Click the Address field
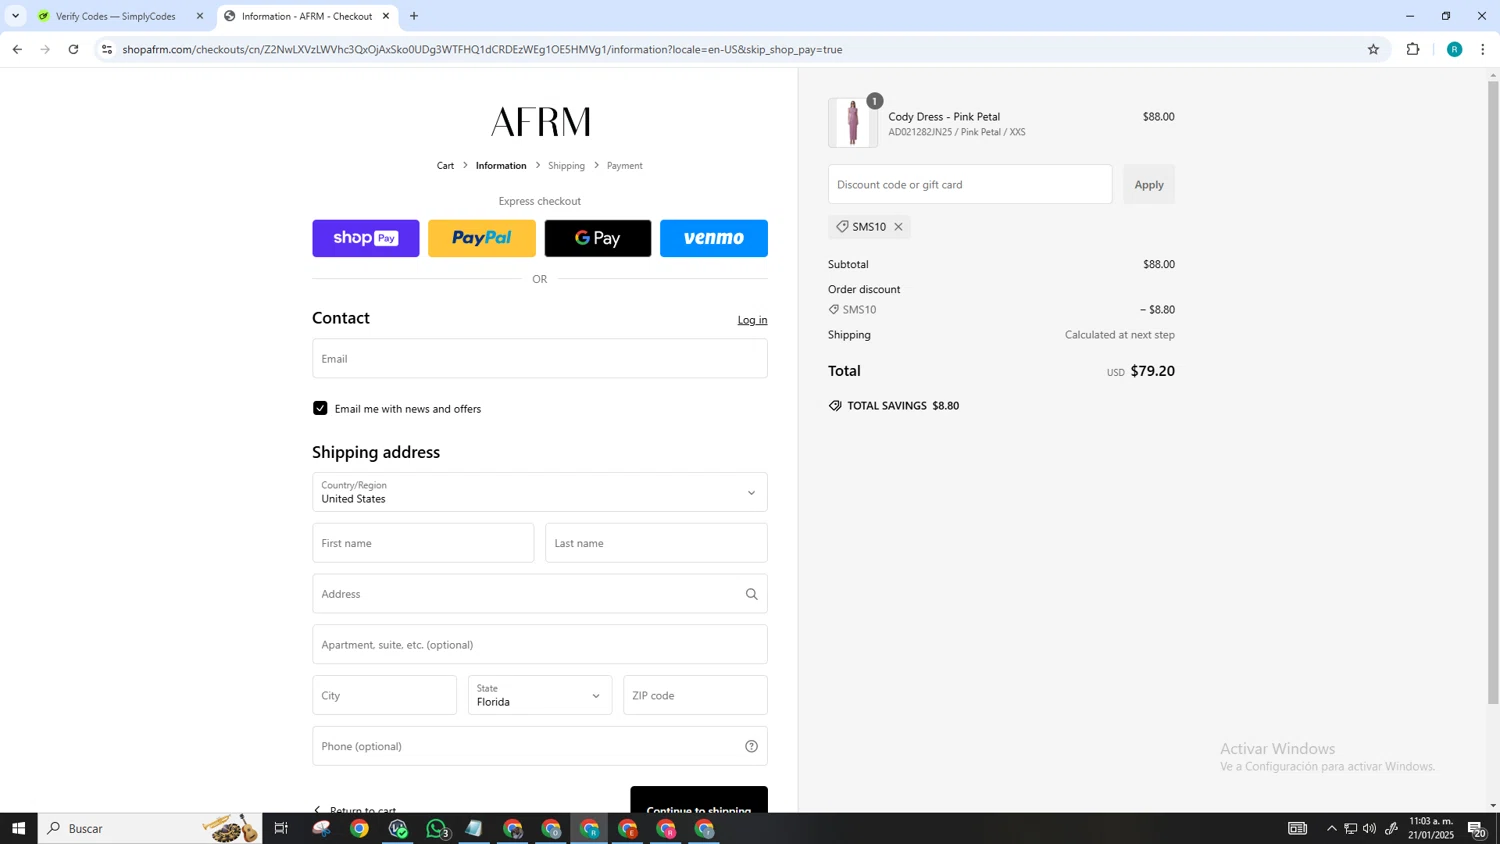The width and height of the screenshot is (1500, 844). coord(540,594)
